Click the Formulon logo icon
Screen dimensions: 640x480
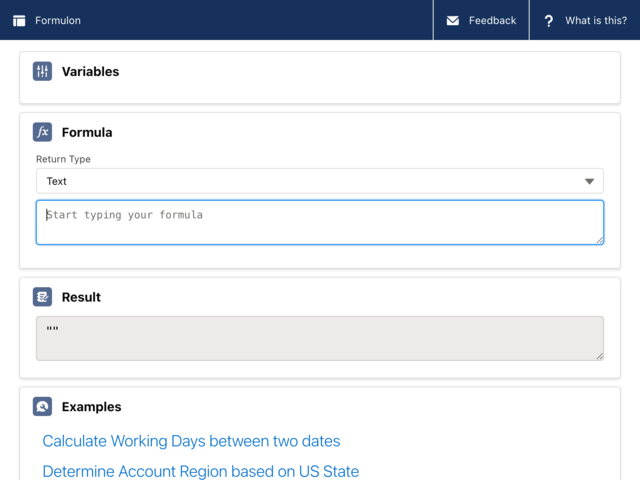click(x=19, y=20)
